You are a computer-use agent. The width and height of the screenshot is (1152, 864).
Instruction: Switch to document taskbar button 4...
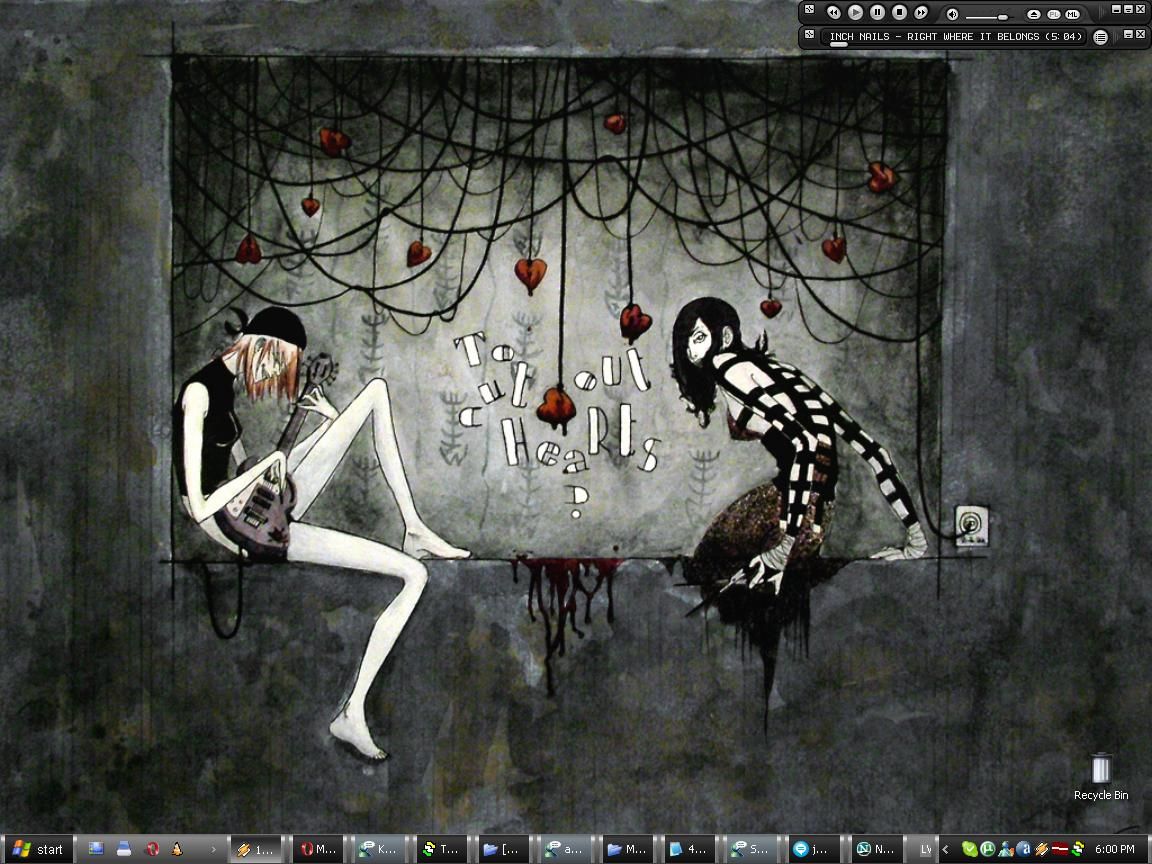690,849
